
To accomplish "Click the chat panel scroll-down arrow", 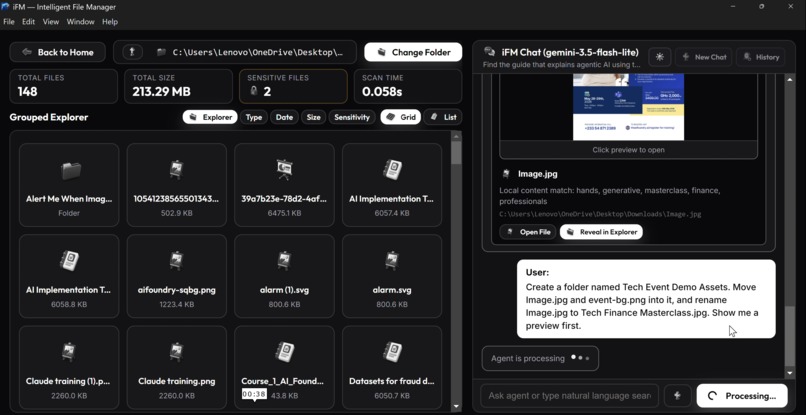I will (x=790, y=373).
